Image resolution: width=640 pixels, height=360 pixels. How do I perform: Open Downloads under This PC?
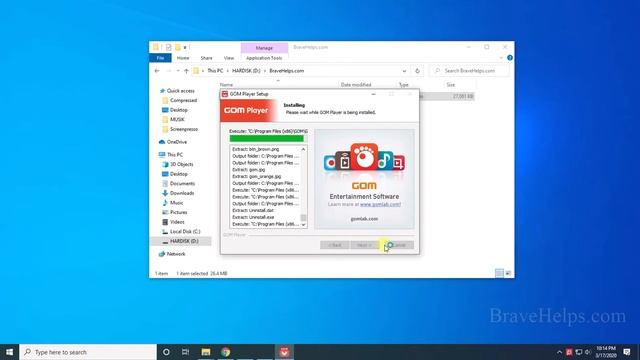coord(182,193)
